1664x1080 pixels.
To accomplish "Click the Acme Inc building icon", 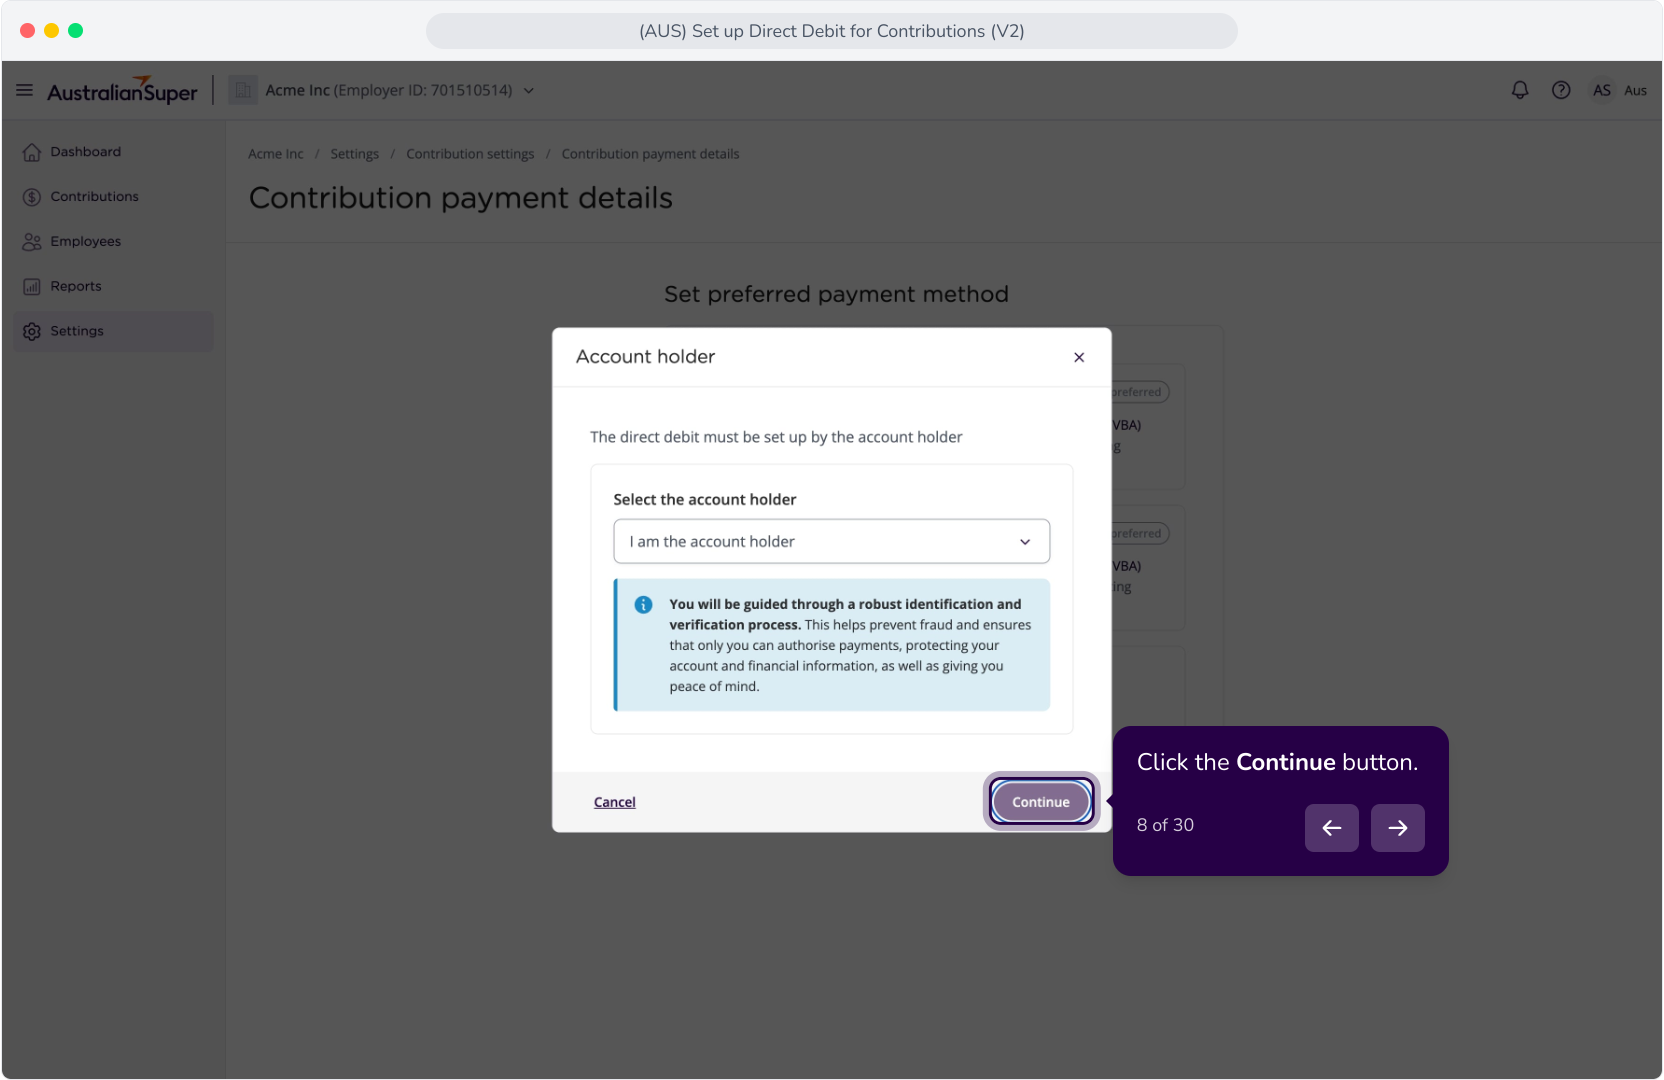I will click(x=243, y=90).
